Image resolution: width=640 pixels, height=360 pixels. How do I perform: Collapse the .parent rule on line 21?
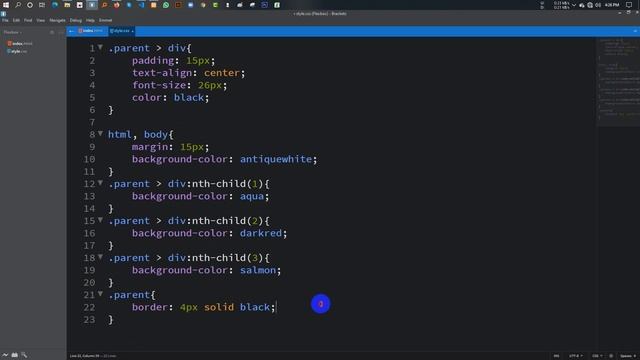(100, 294)
